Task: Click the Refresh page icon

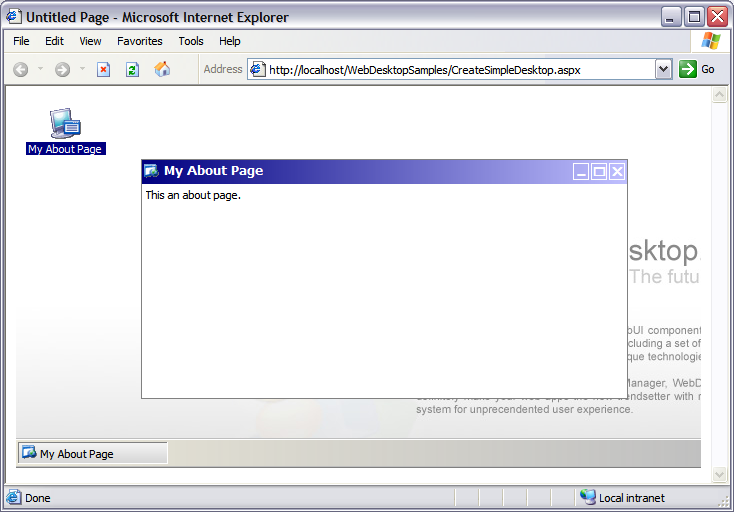Action: (132, 69)
